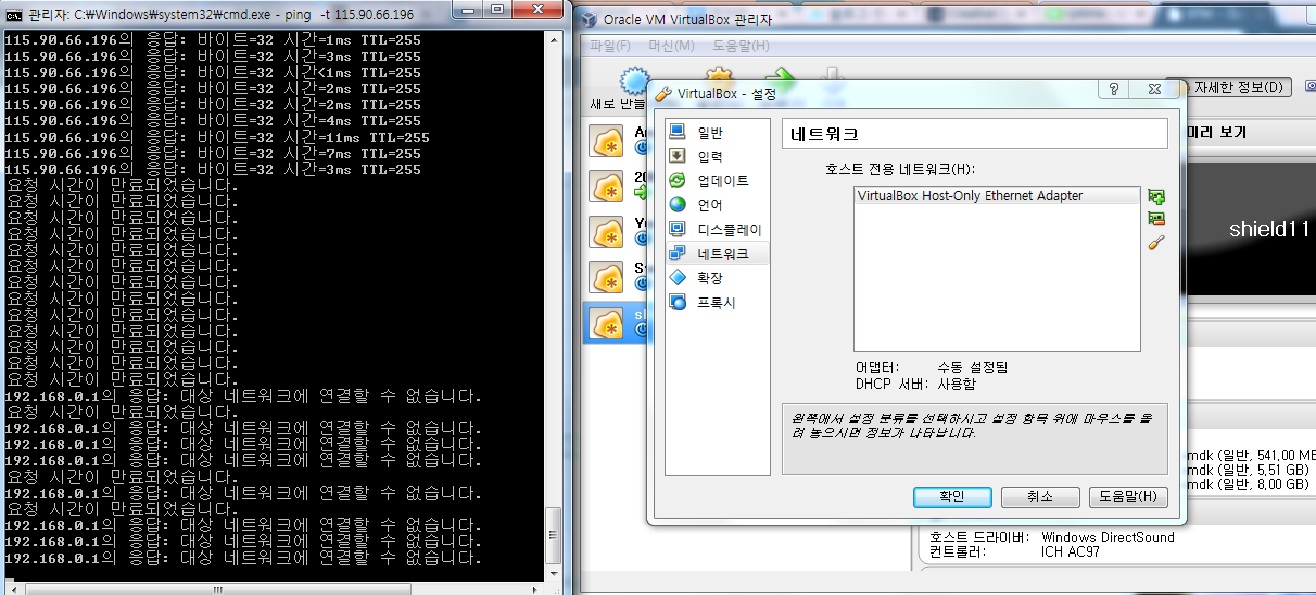Click the shield11 preview thumbnail
The image size is (1316, 595).
[x=1250, y=229]
